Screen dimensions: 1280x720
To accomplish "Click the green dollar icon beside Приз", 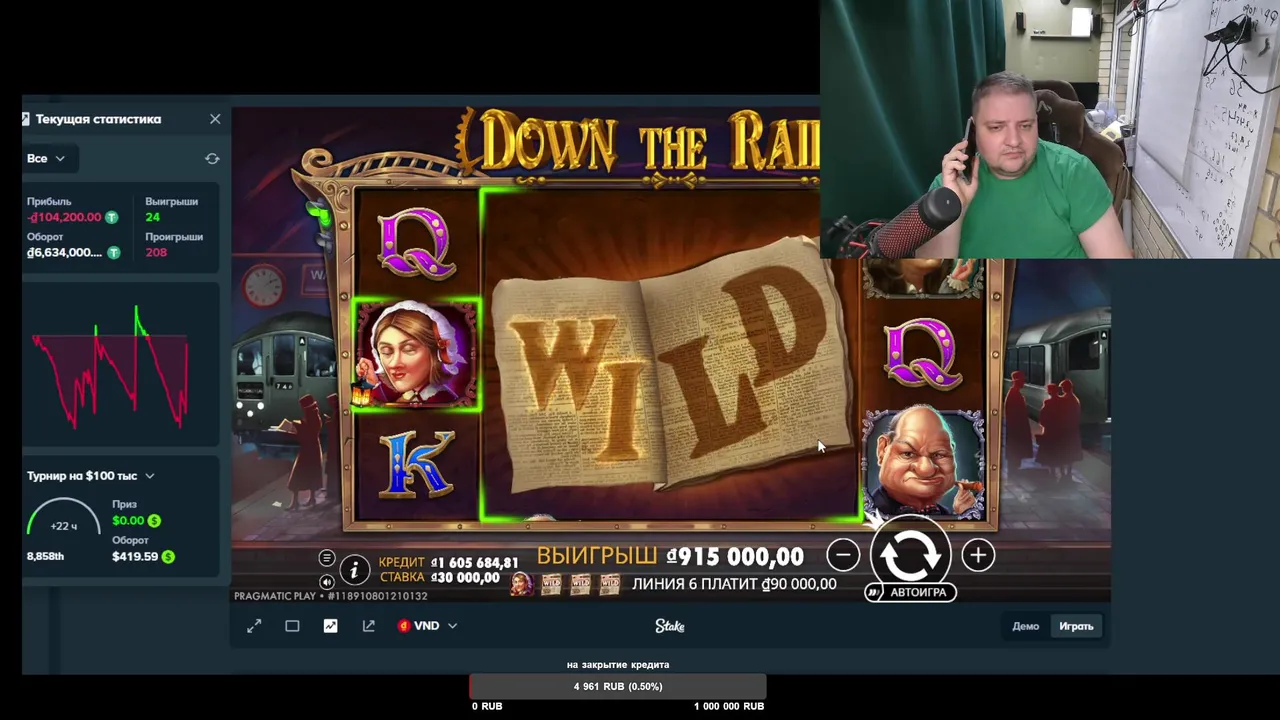I will point(154,520).
